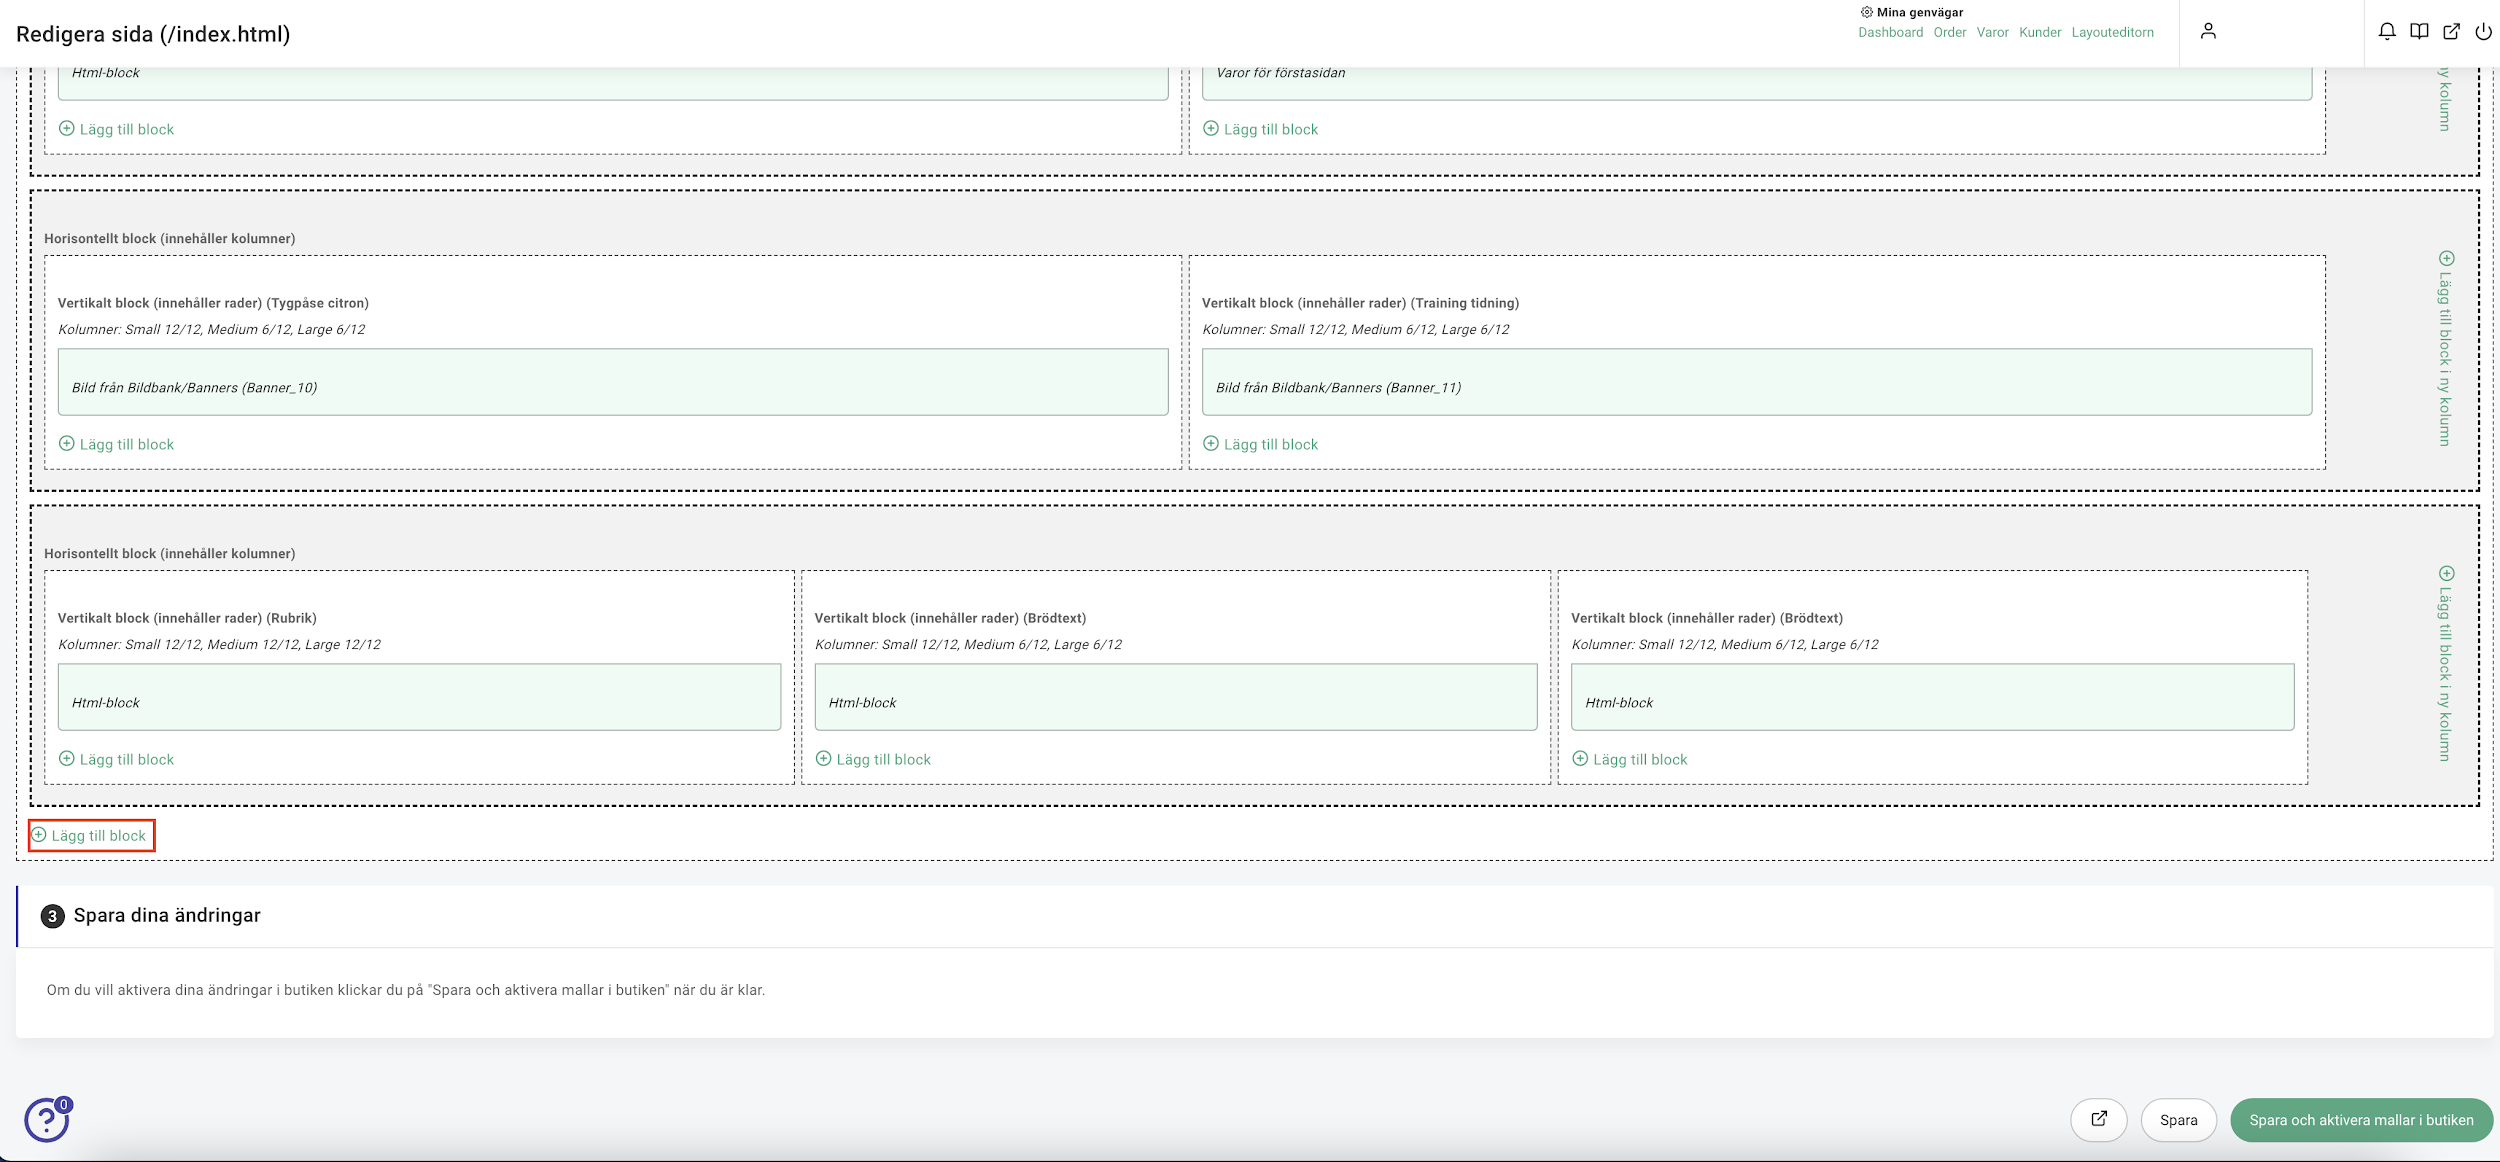Open the Varor för förstasidan block
This screenshot has height=1162, width=2500.
pos(1757,83)
